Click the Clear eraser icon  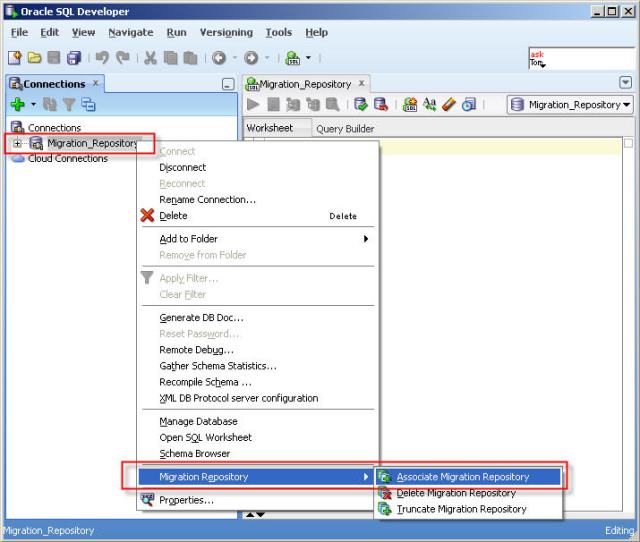(449, 104)
